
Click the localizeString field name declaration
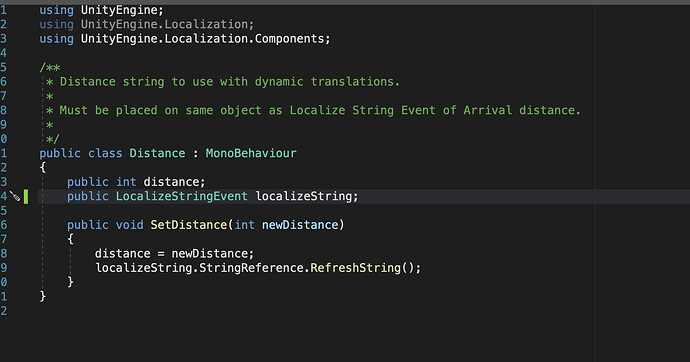[304, 196]
